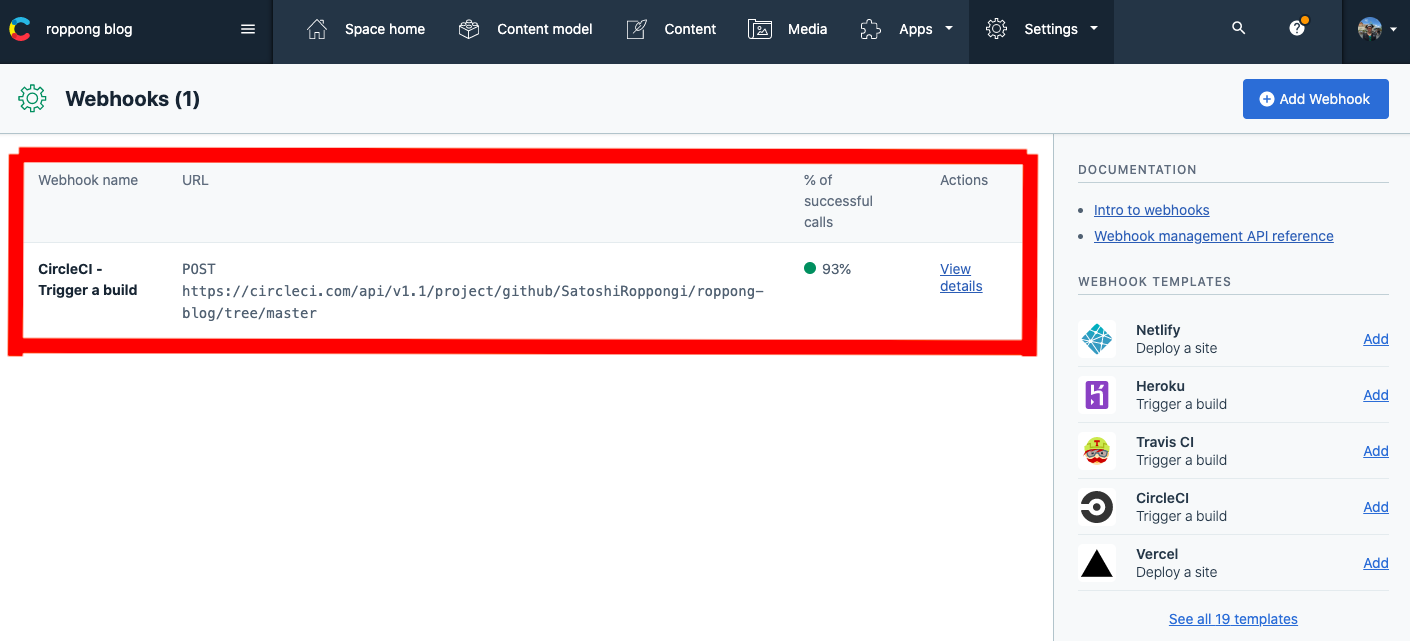Click the Webhook name column header

tap(88, 180)
